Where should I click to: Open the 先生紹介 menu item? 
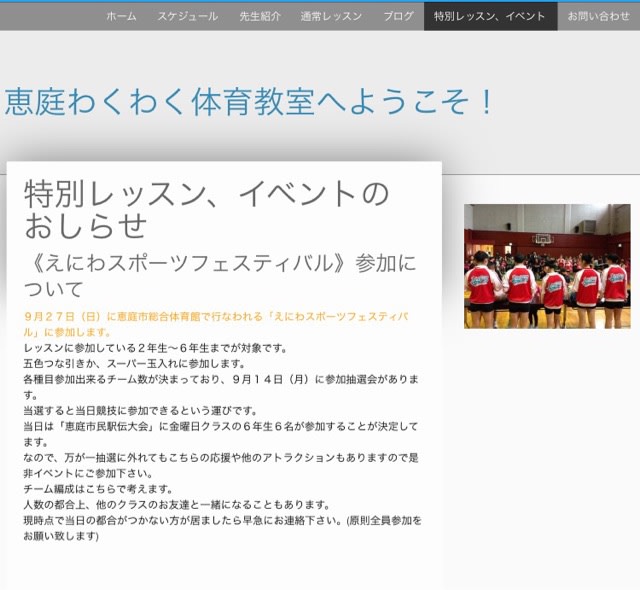point(260,16)
